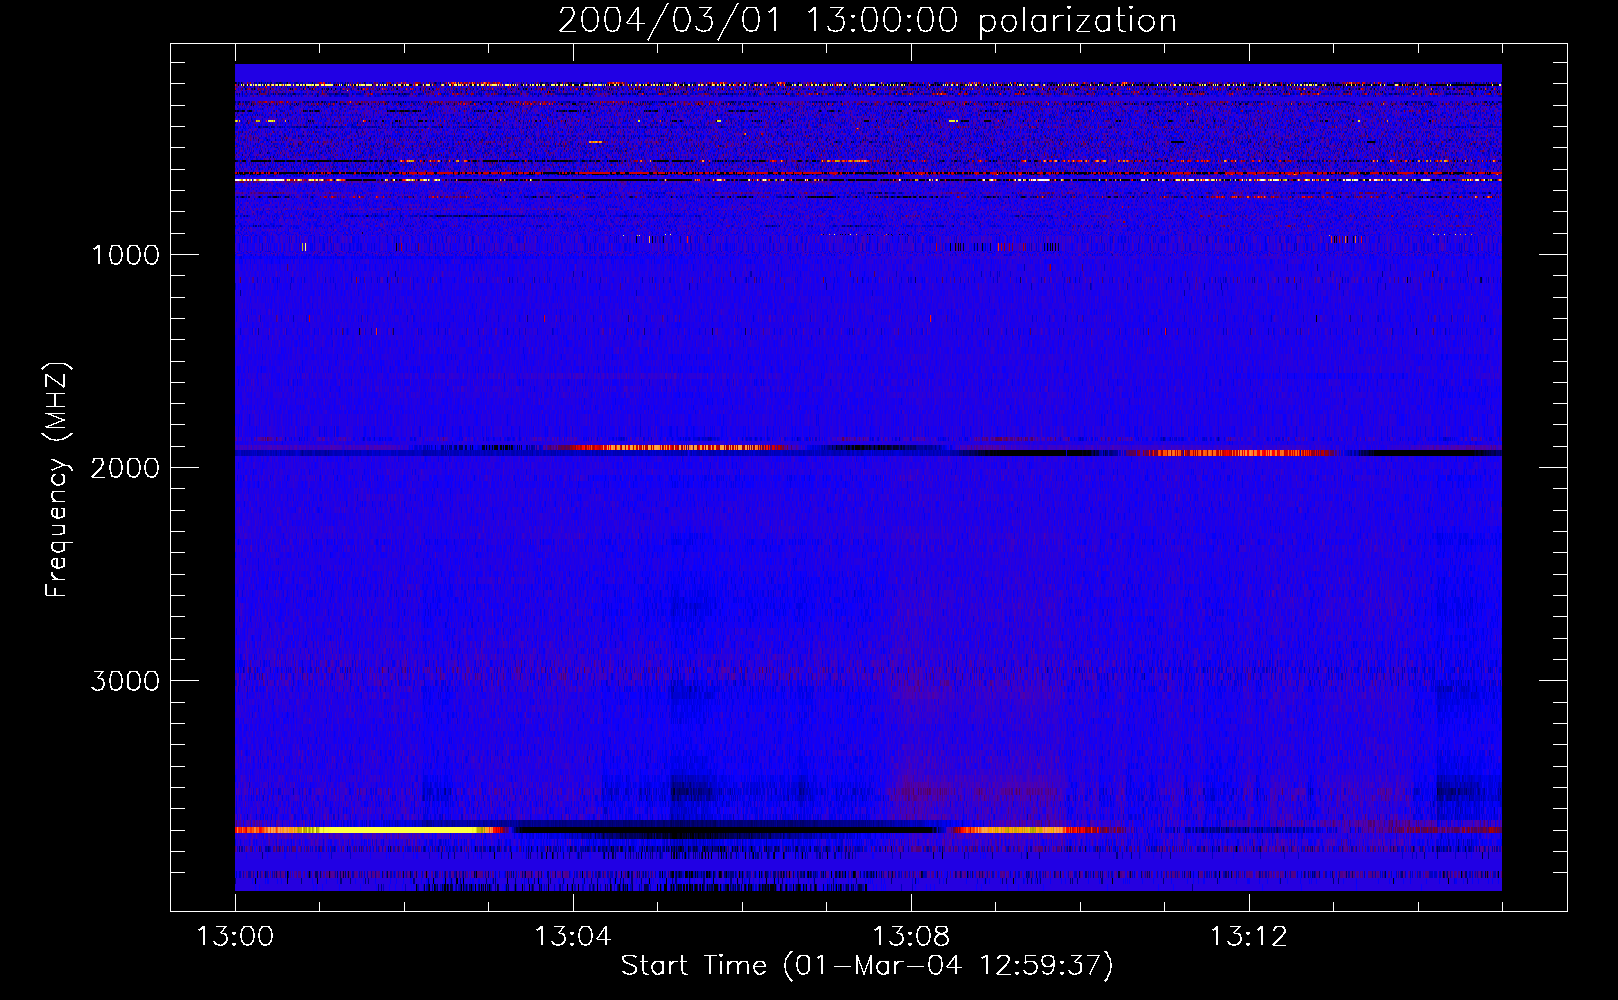Click the 'Start Time (01-Mar-04 12:59:37)' label
Image resolution: width=1618 pixels, height=1000 pixels.
(x=867, y=966)
